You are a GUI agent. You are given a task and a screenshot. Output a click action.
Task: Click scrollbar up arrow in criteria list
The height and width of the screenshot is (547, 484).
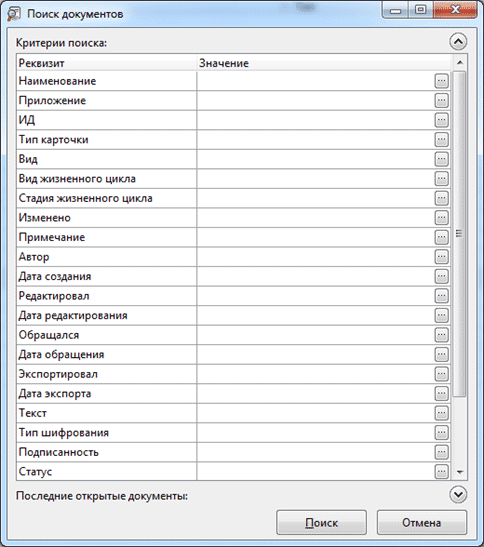460,62
